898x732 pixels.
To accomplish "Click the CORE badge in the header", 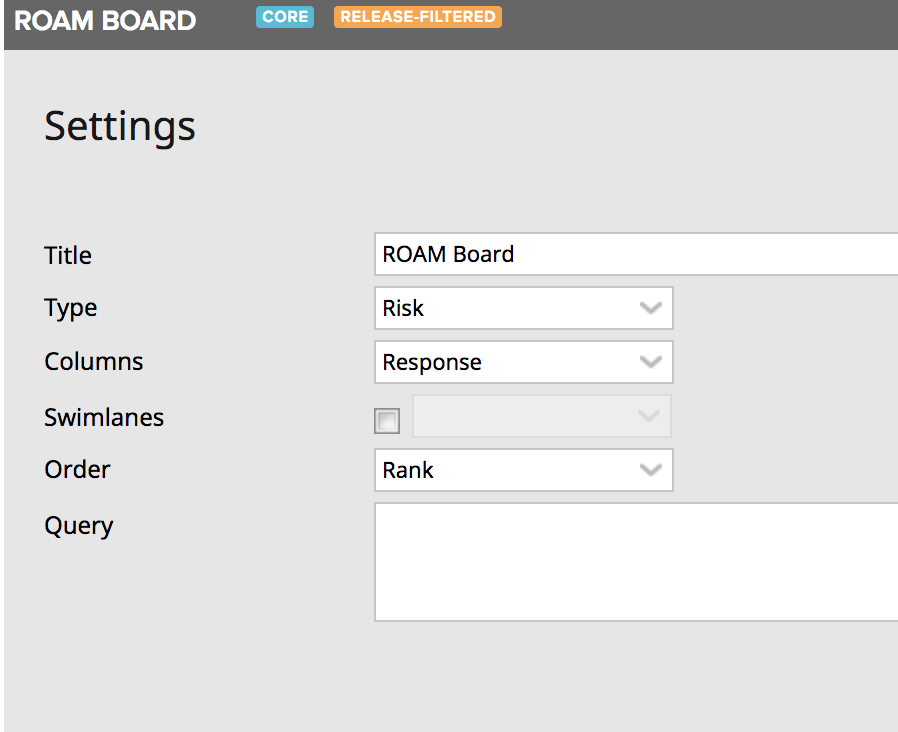I will pyautogui.click(x=285, y=17).
